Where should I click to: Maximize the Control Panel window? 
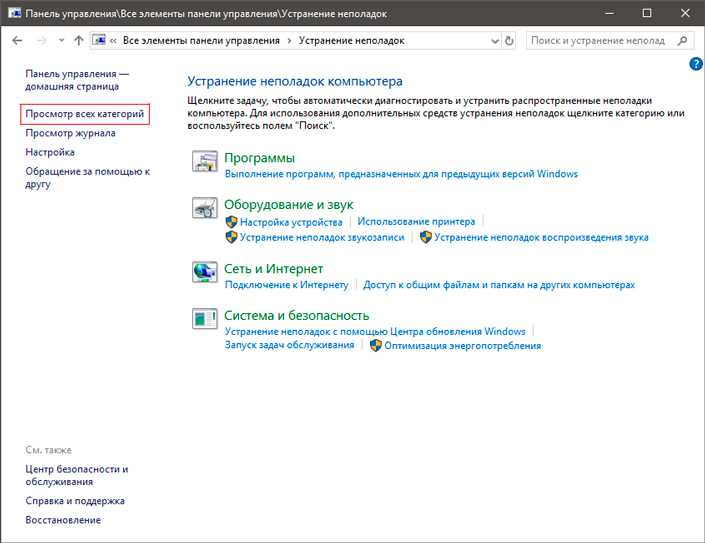pyautogui.click(x=647, y=13)
